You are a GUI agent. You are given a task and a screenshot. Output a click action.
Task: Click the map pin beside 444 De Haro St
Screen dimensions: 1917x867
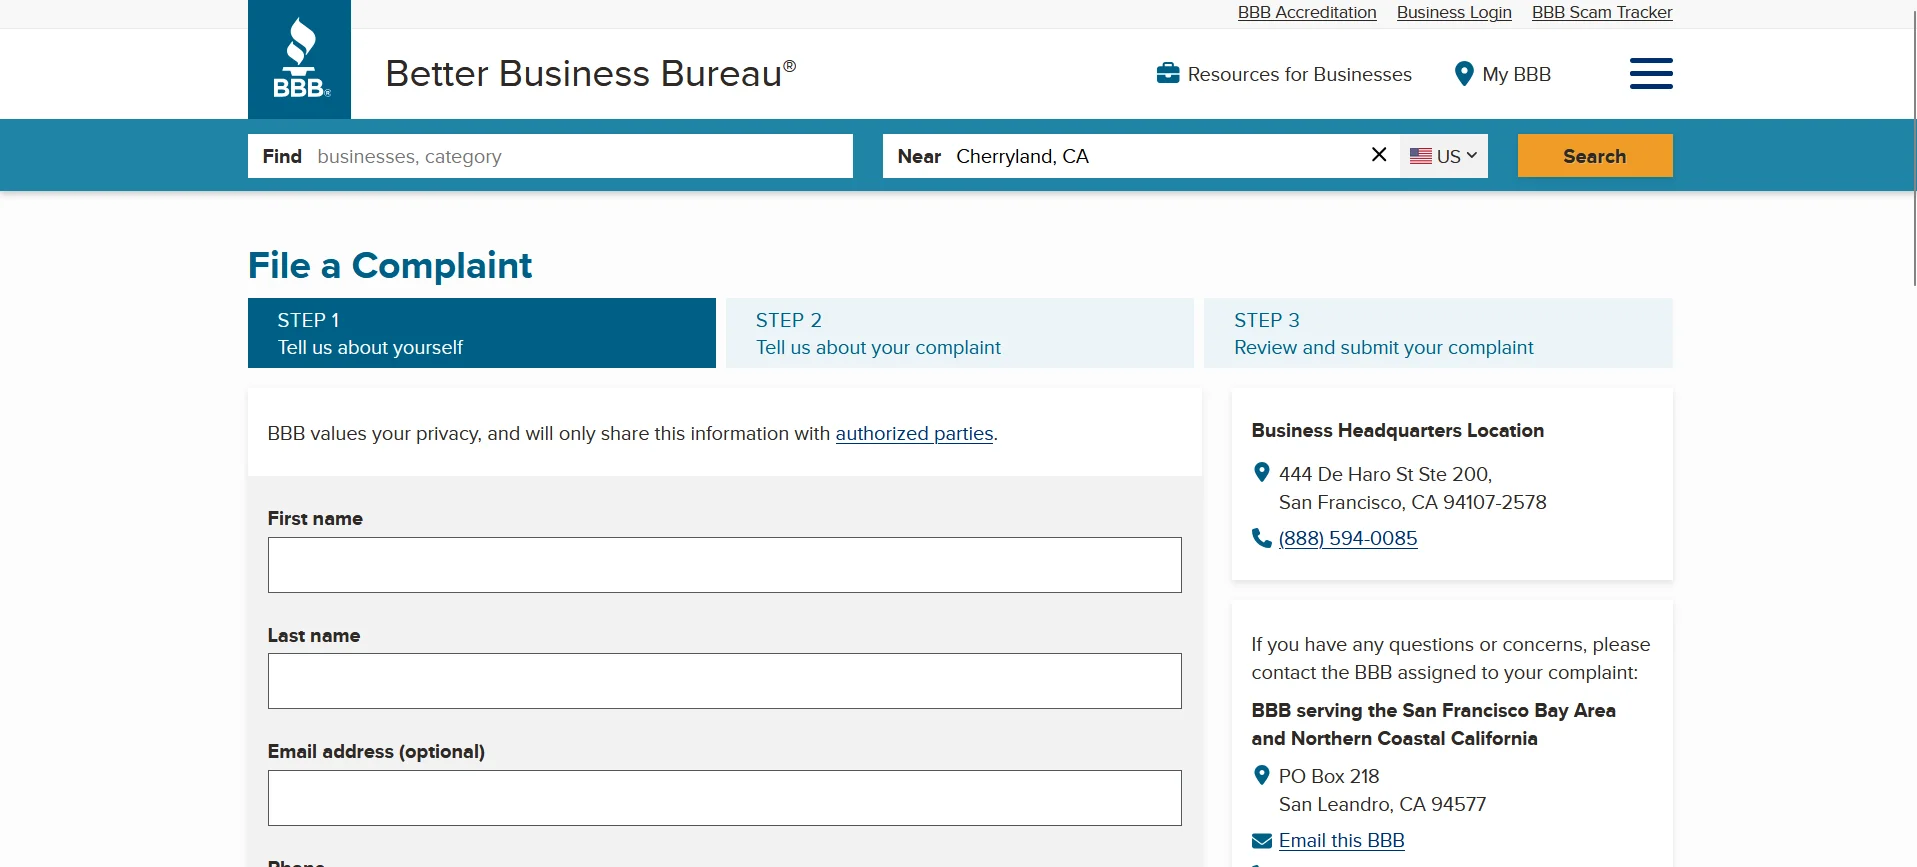click(x=1261, y=473)
